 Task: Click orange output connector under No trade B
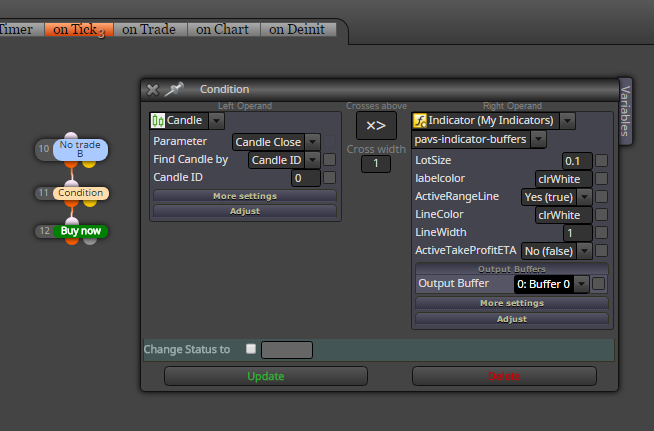click(71, 164)
